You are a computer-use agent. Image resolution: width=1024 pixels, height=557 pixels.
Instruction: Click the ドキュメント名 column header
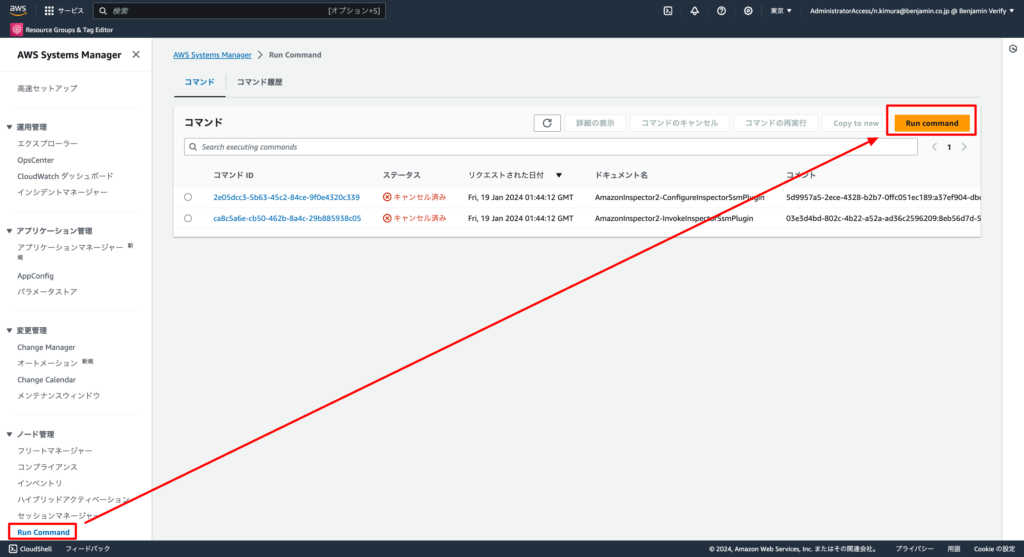tap(621, 175)
